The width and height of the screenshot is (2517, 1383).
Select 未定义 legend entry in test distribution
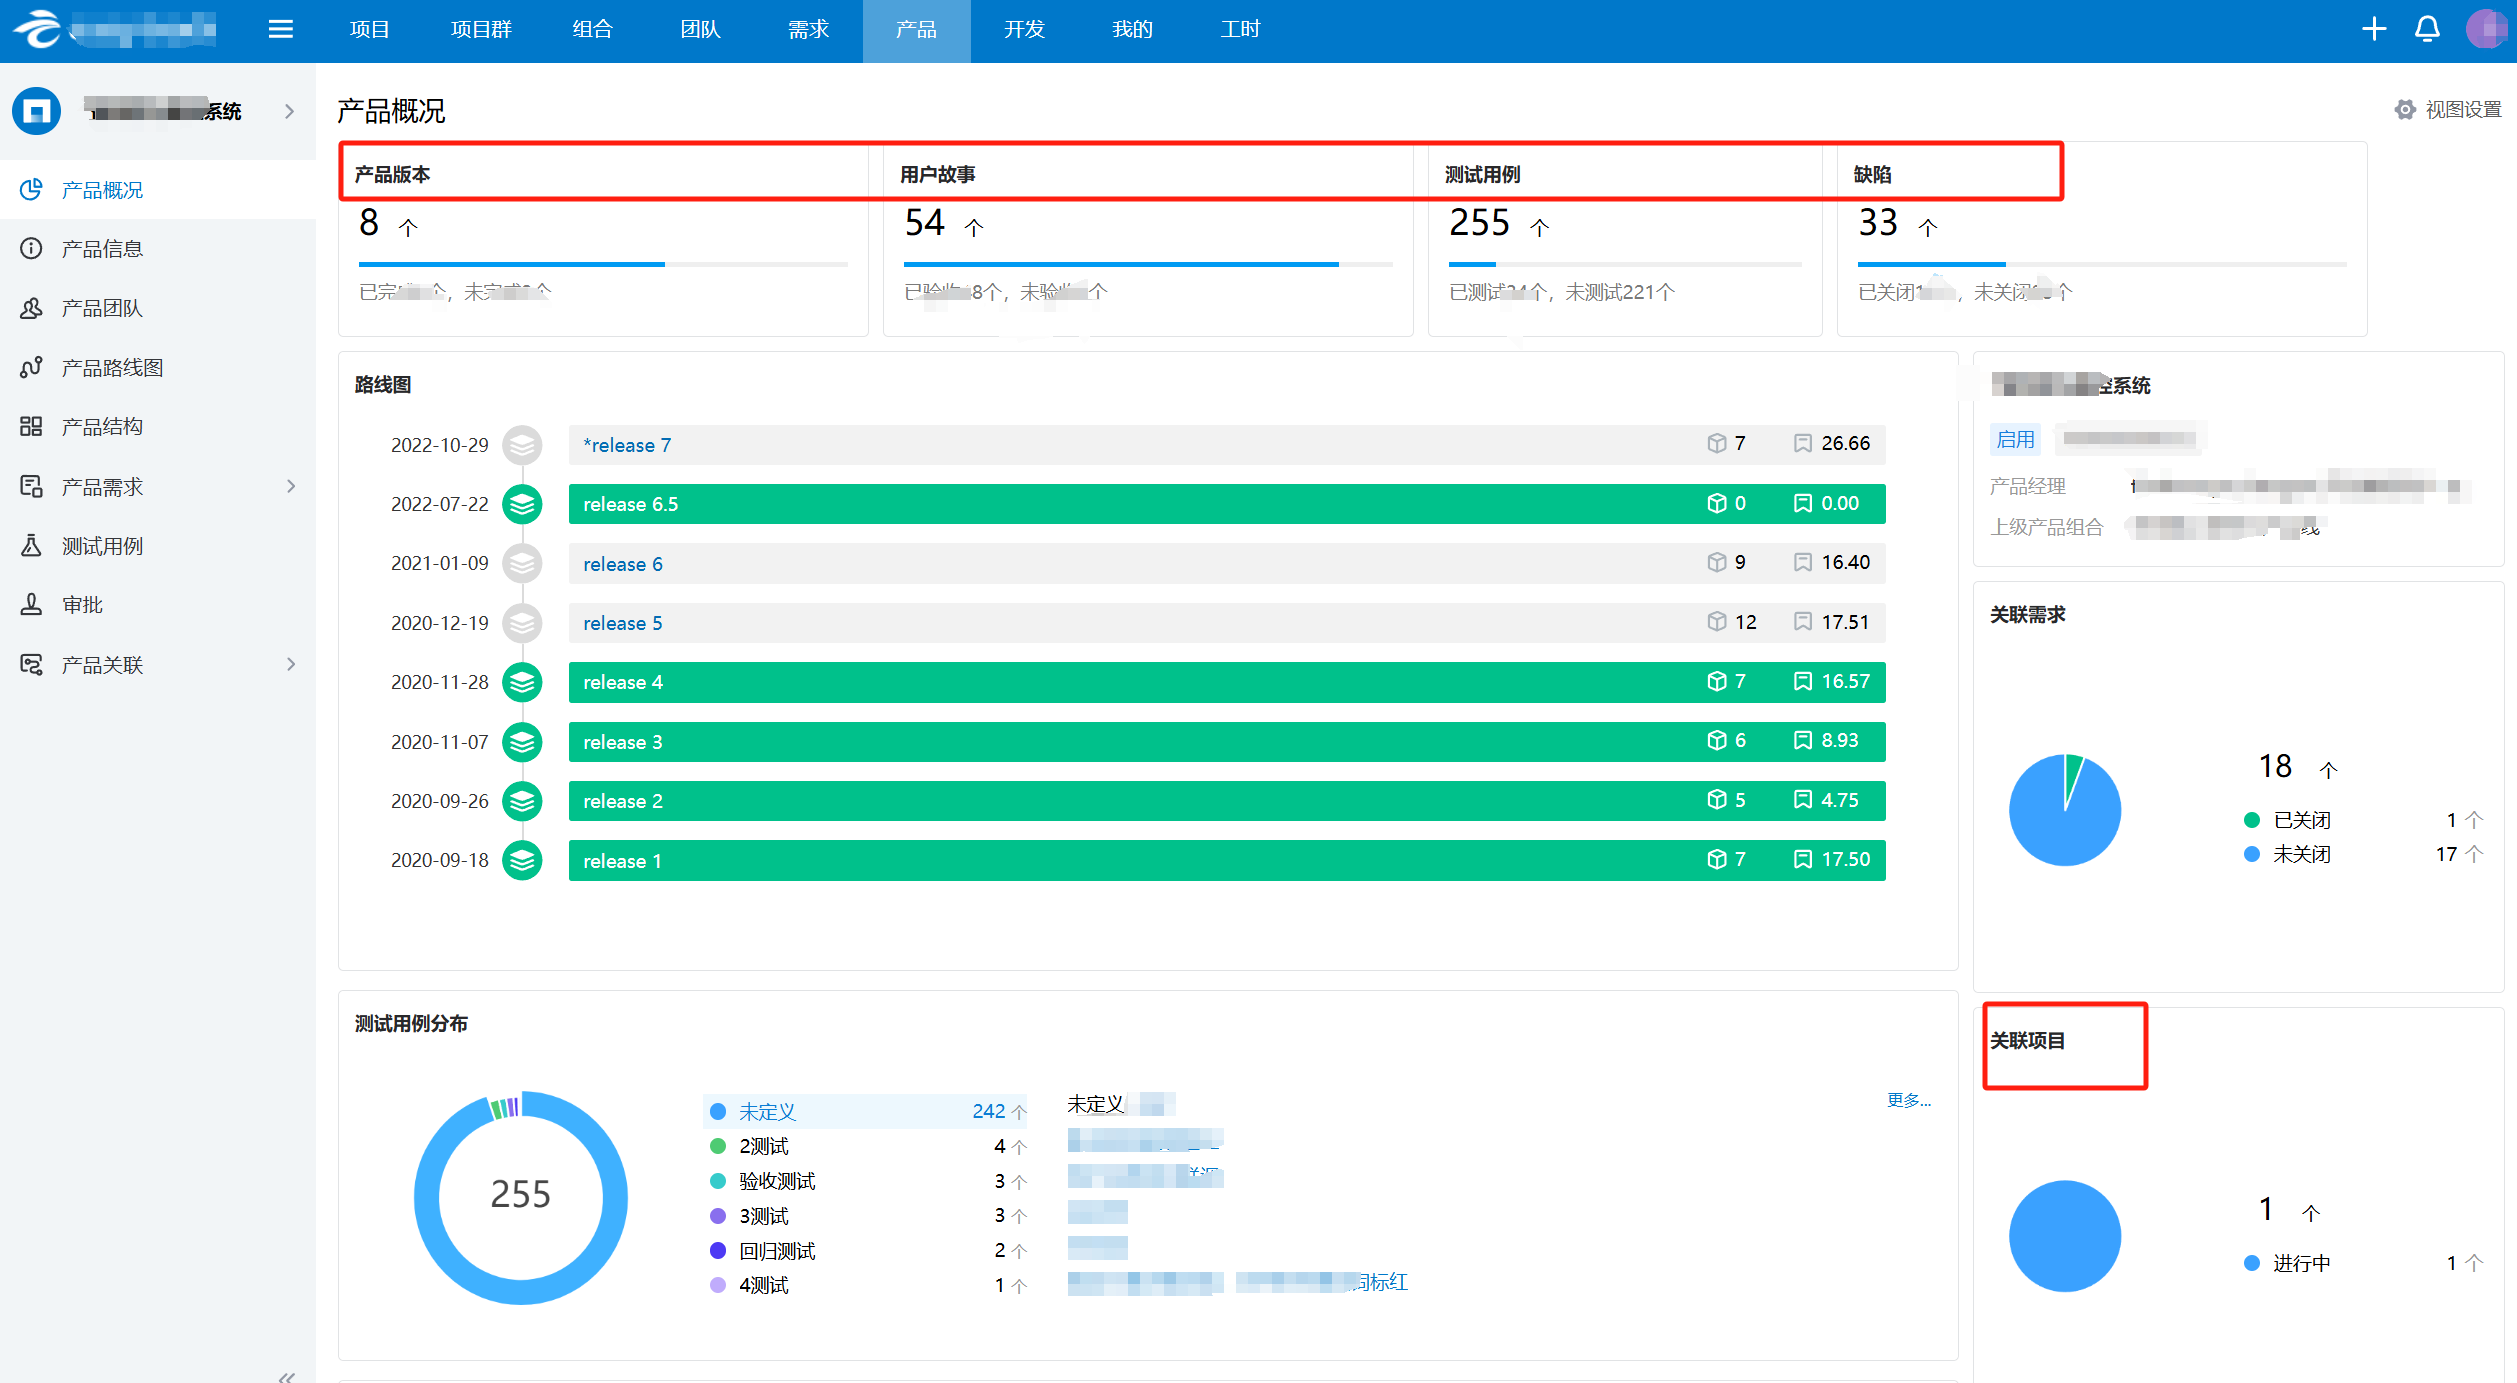pyautogui.click(x=767, y=1111)
